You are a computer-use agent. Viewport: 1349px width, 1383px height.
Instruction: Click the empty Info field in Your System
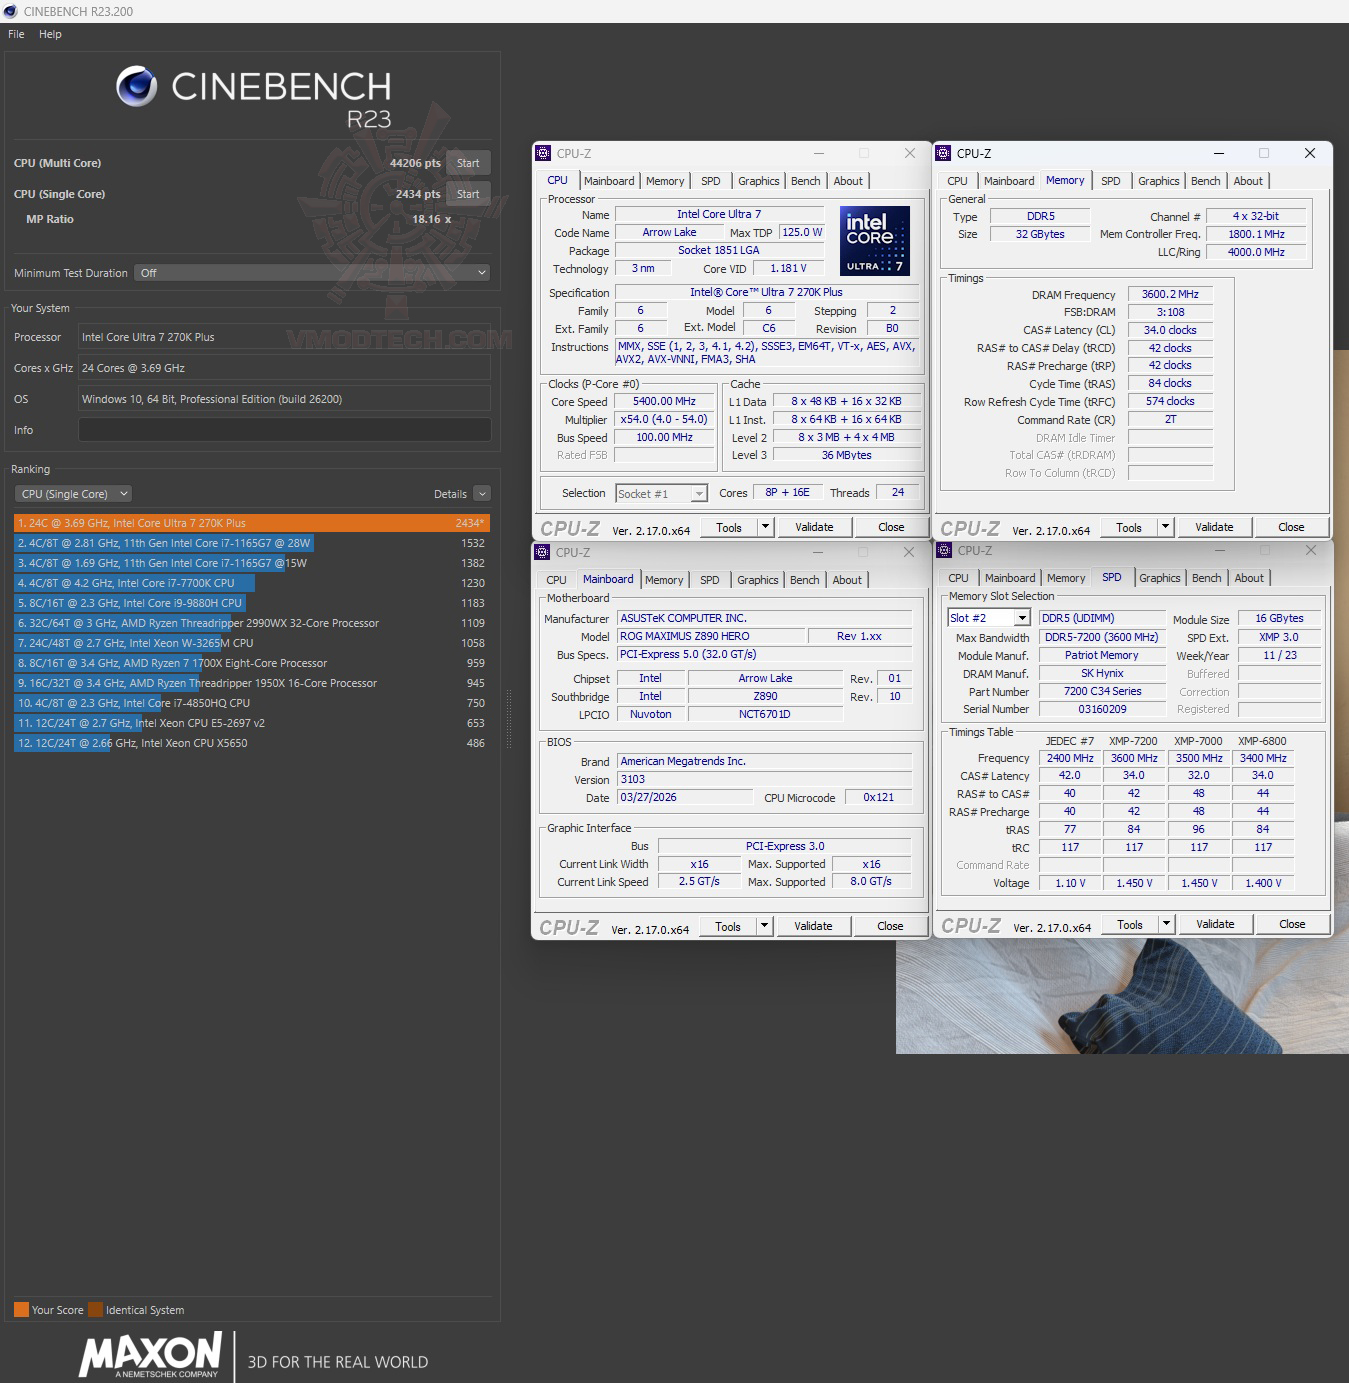click(x=284, y=430)
